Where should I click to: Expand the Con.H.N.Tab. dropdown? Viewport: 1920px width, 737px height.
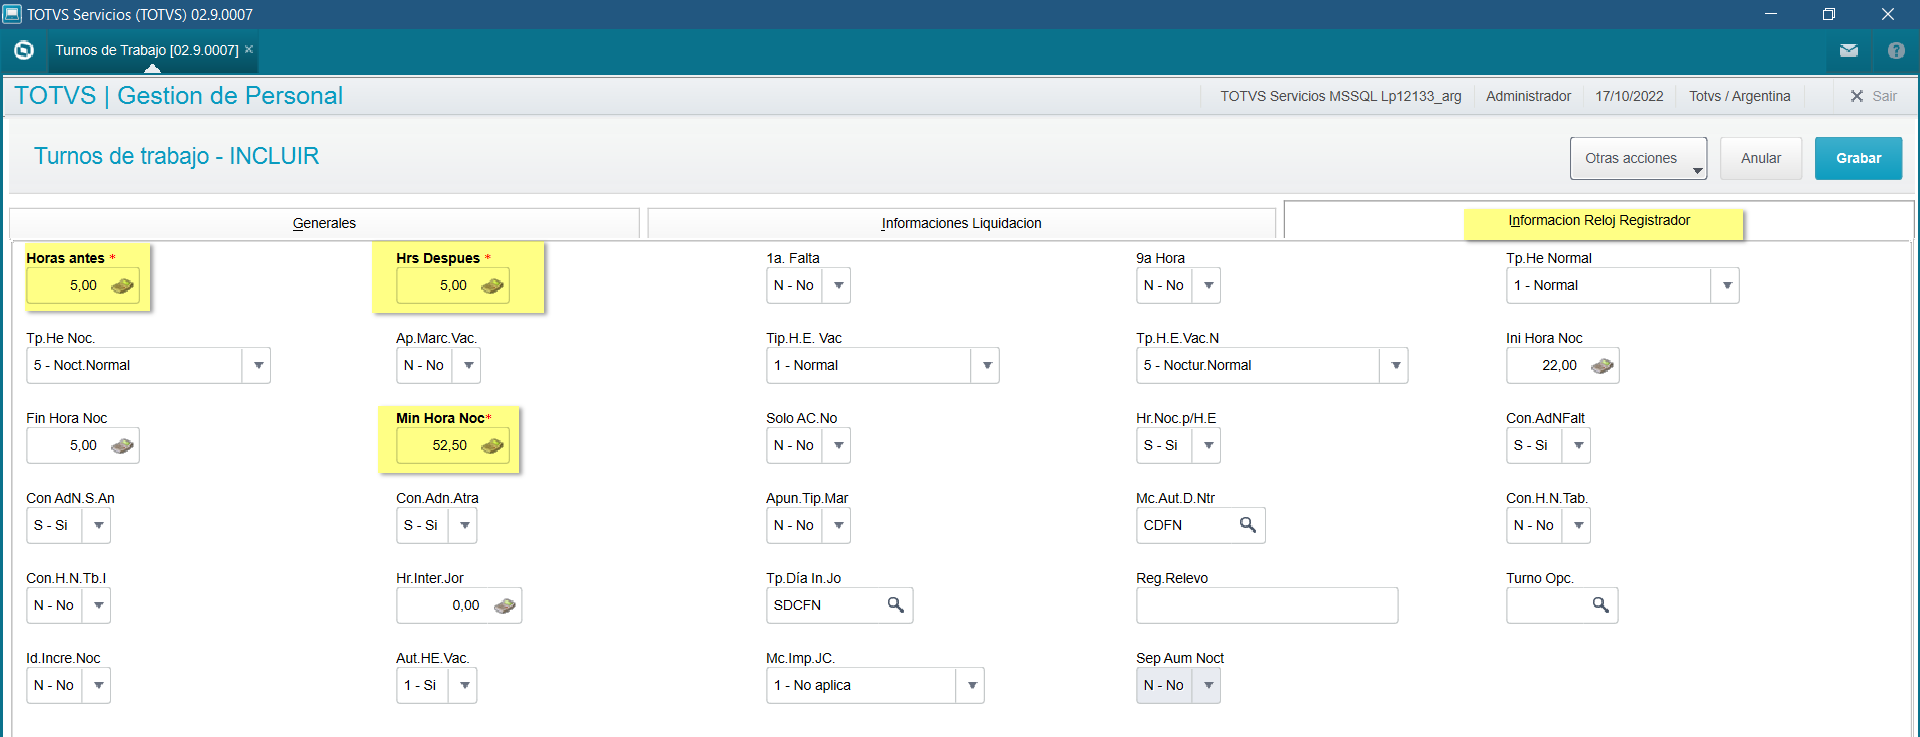[1578, 525]
